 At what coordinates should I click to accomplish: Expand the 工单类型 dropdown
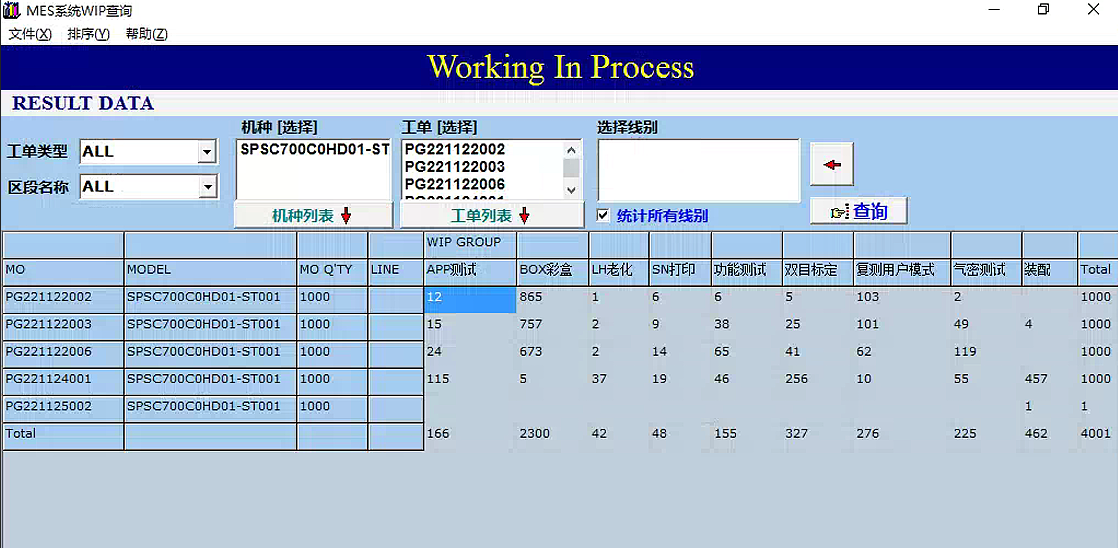206,152
